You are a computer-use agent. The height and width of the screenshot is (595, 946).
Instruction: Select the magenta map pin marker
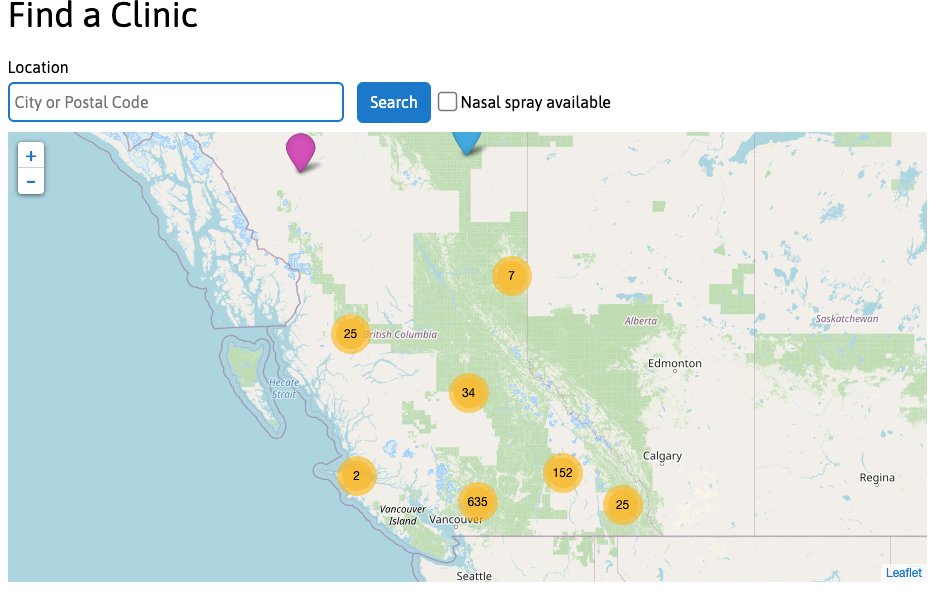click(300, 153)
